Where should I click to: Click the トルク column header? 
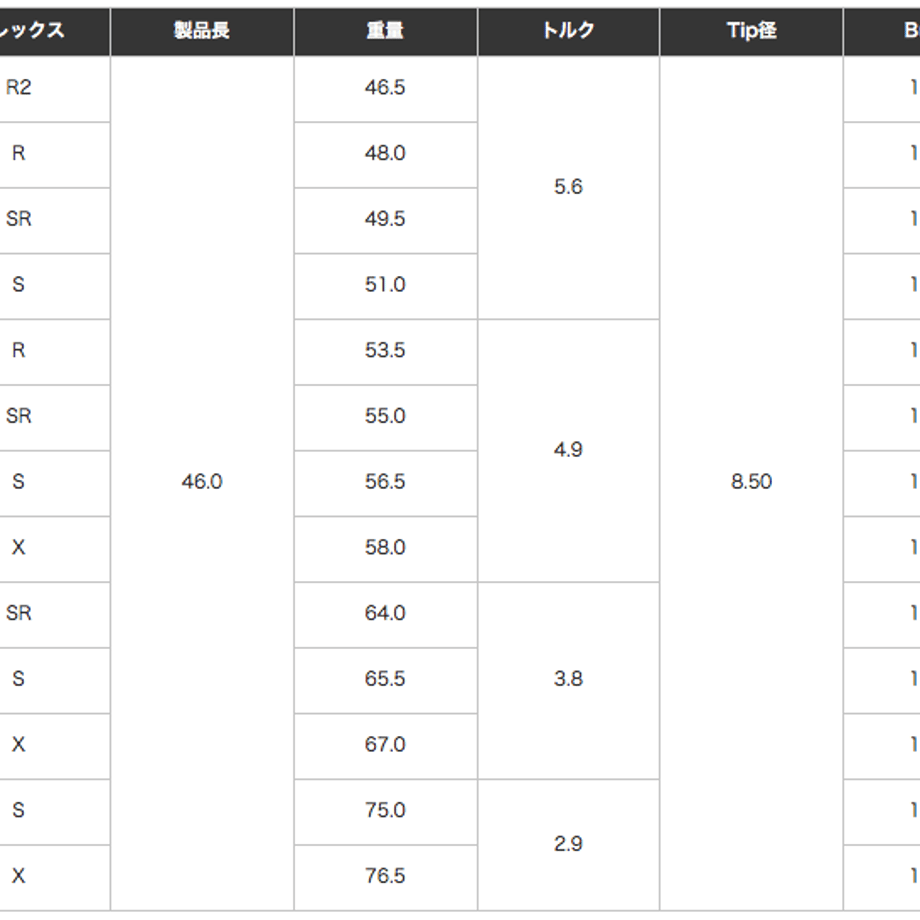(x=569, y=32)
